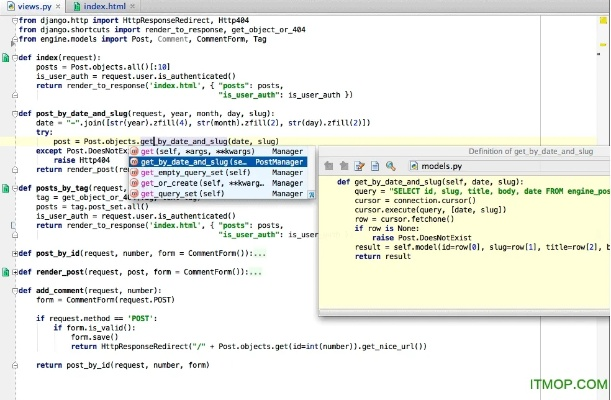
Task: Click the 'POST' string in if statement
Action: [140, 319]
